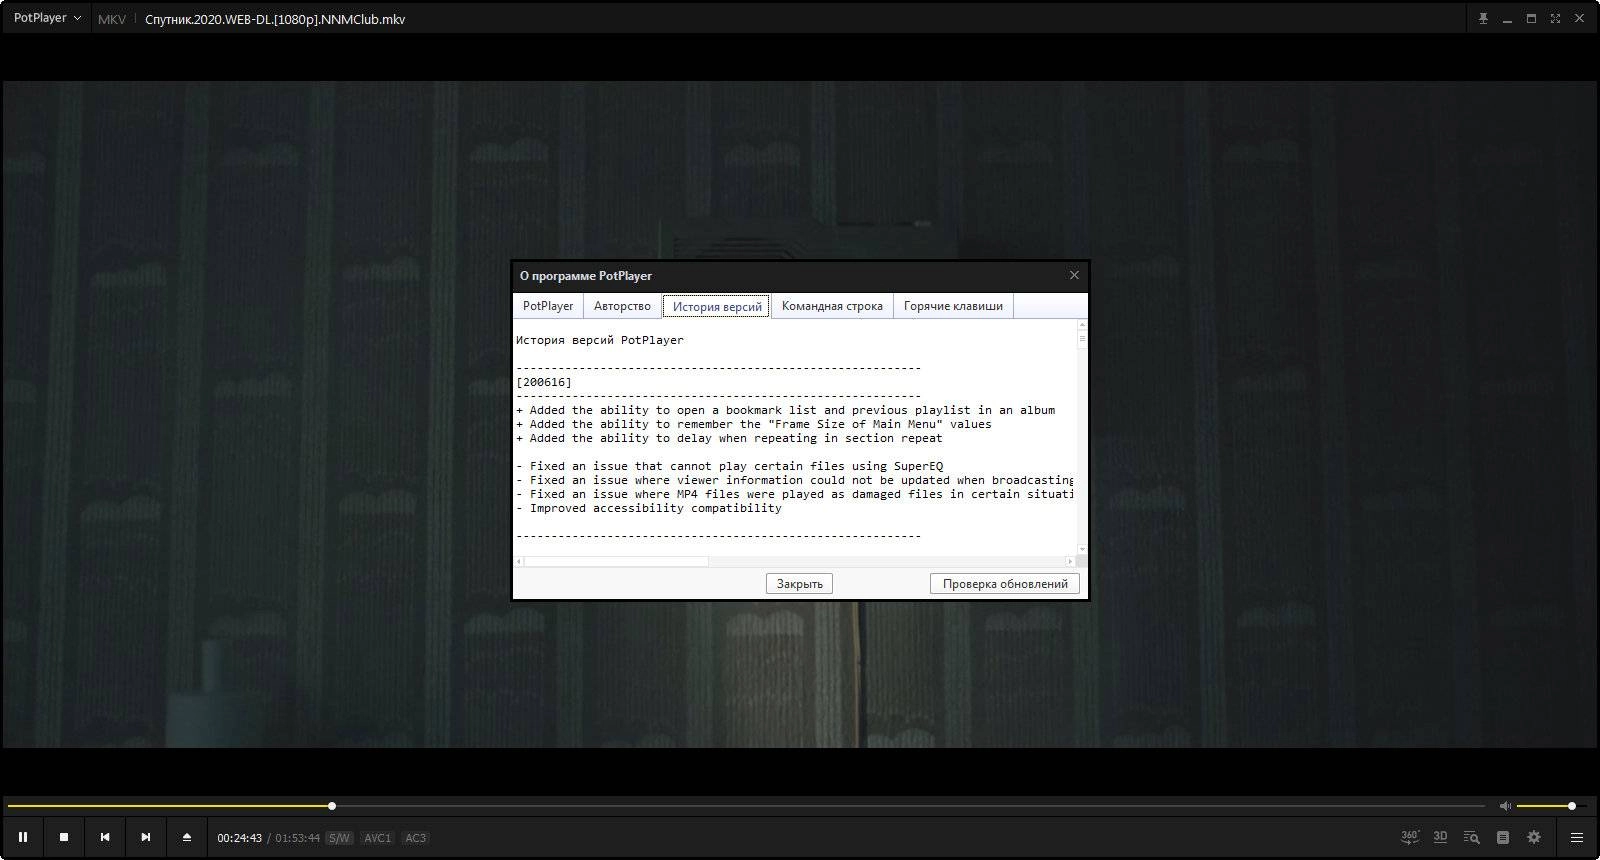This screenshot has height=860, width=1600.
Task: Toggle the S/W decoder indicator
Action: coord(339,838)
